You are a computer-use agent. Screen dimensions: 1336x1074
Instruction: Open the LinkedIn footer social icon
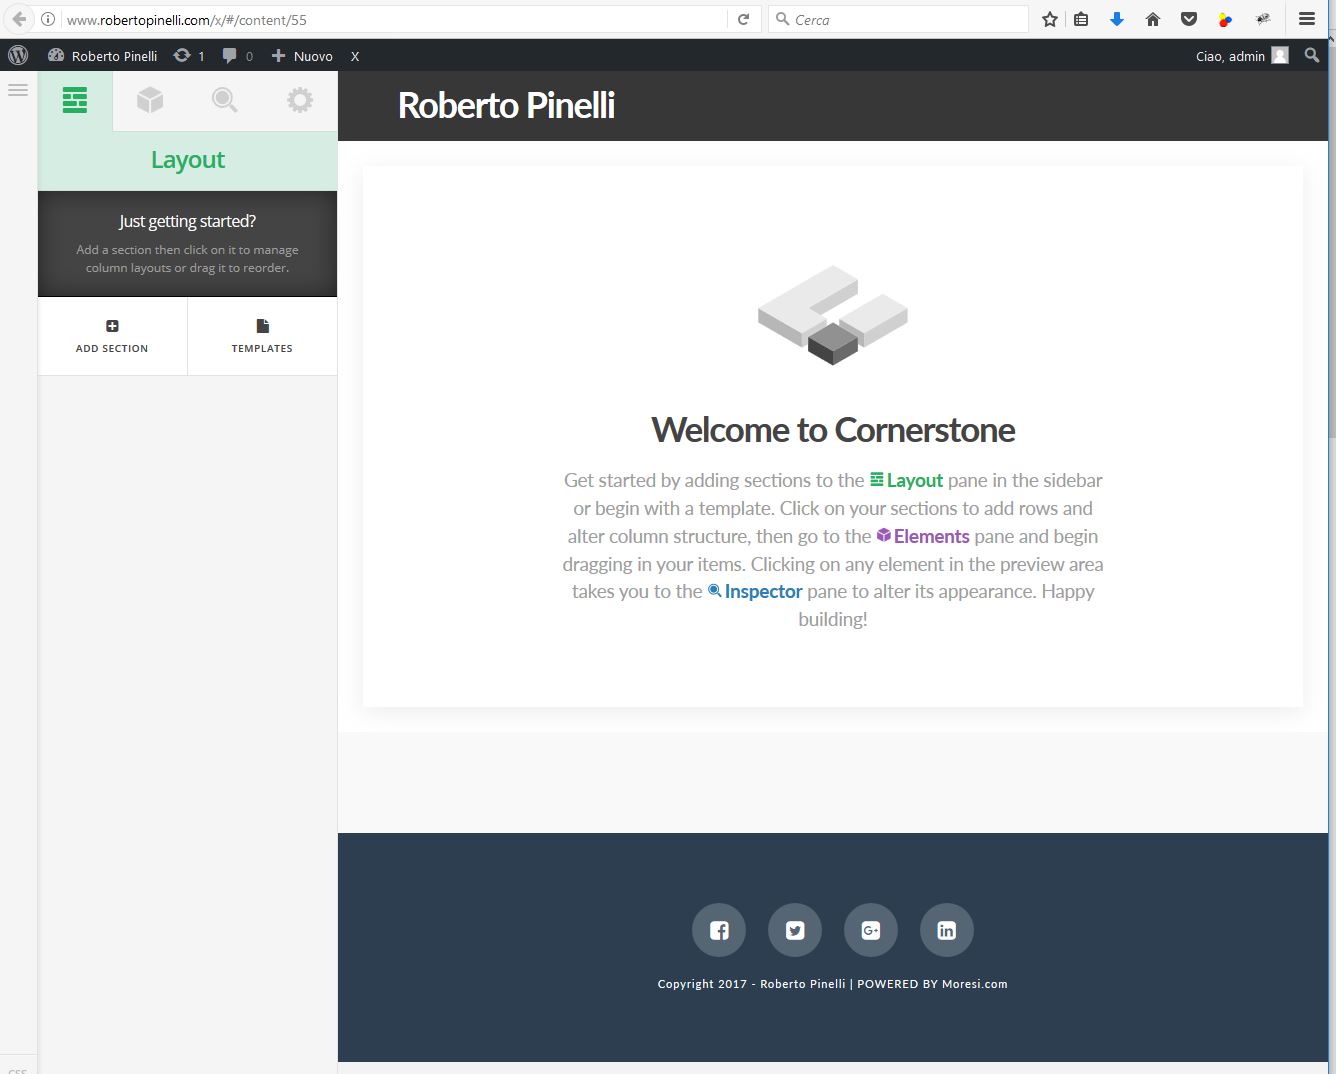pos(947,930)
